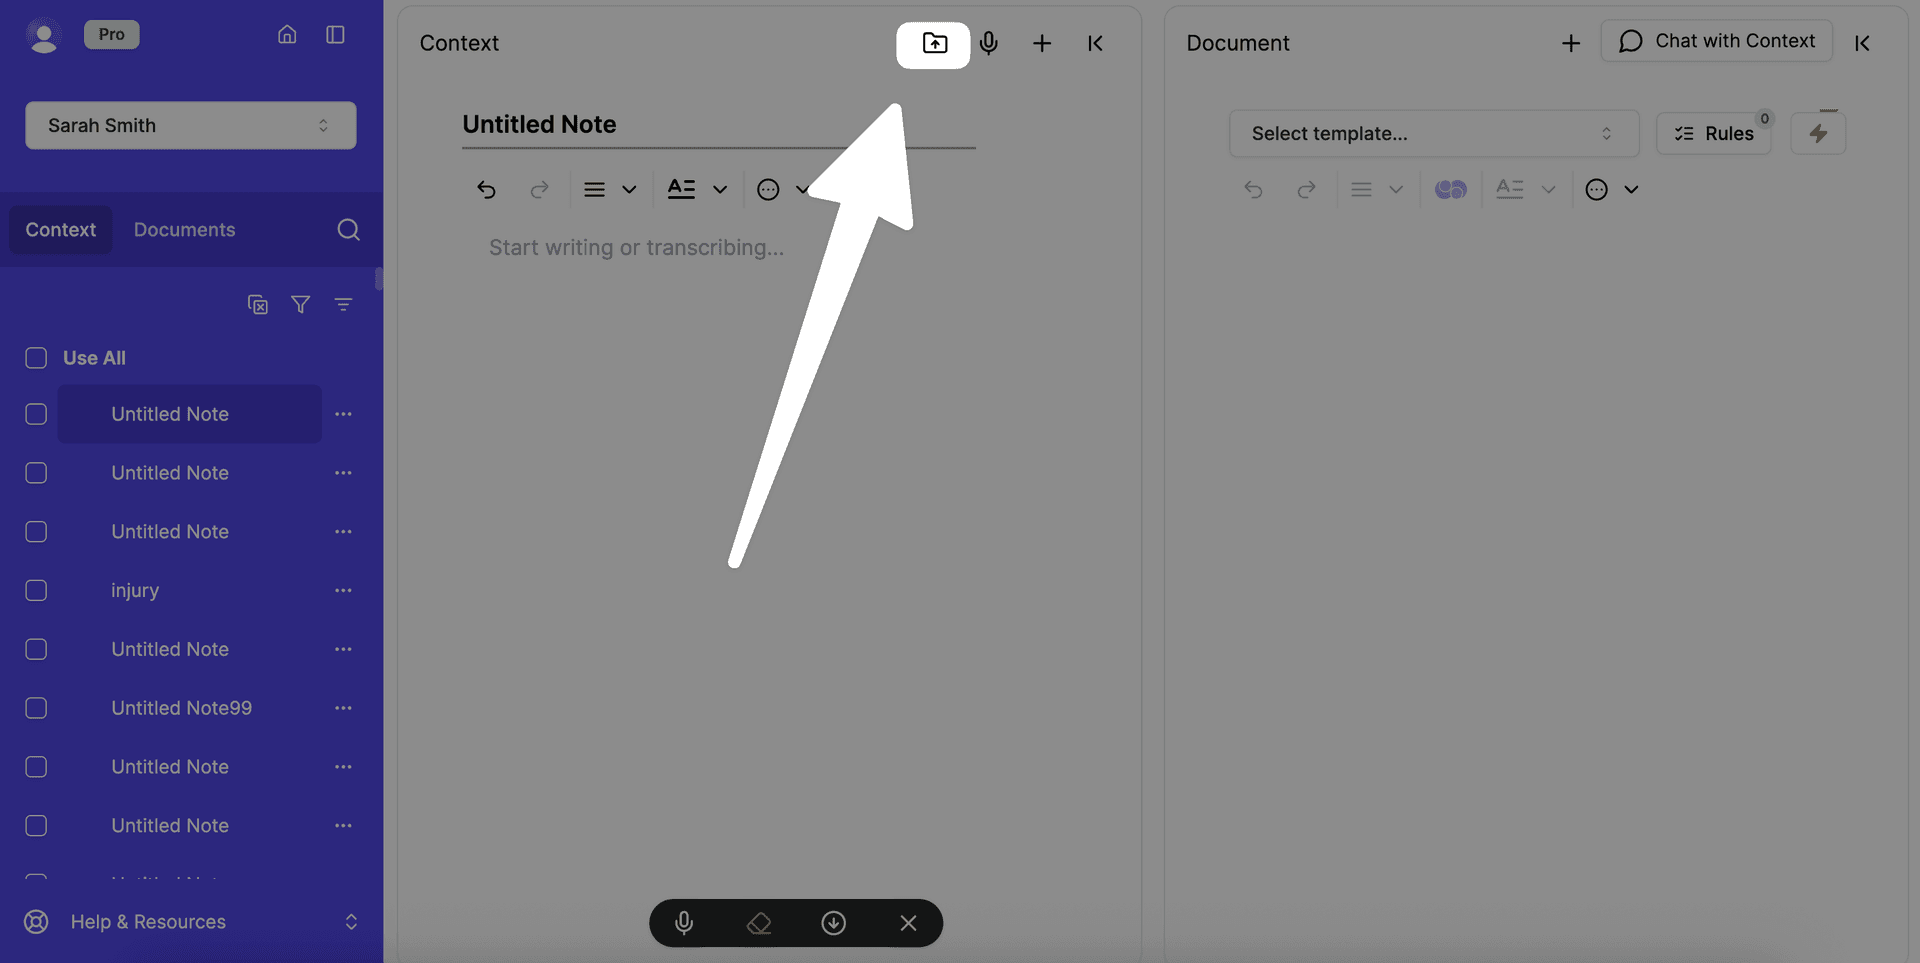Open the filter funnel icon above notes list
This screenshot has width=1920, height=963.
[x=300, y=304]
